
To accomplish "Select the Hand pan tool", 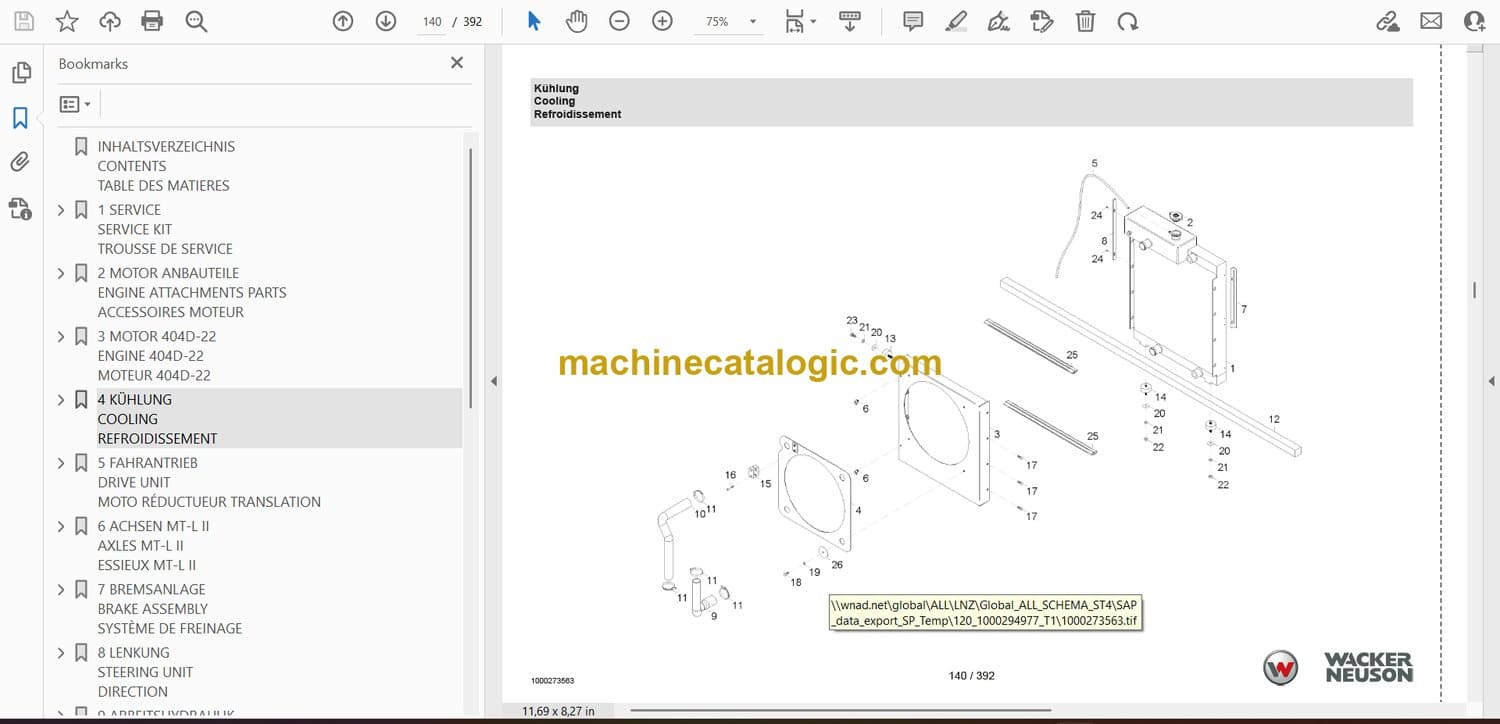I will [576, 21].
